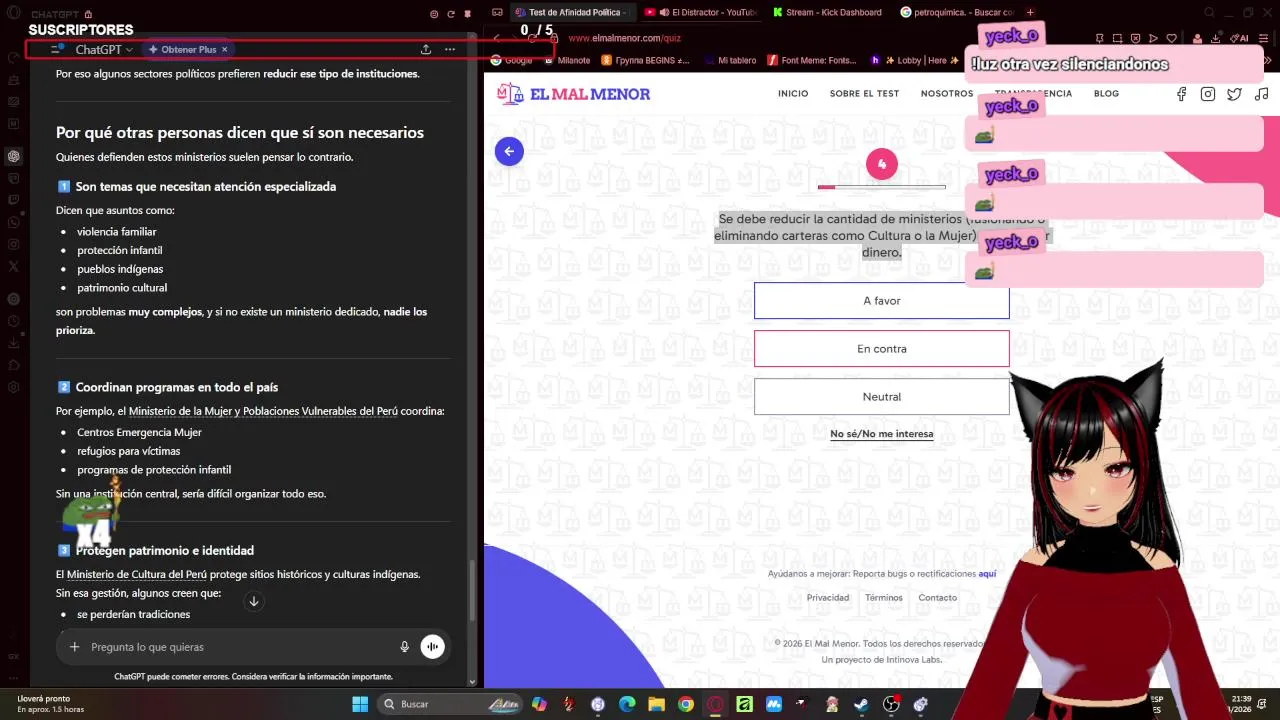Viewport: 1280px width, 720px height.
Task: Open Steam from taskbar
Action: pos(861,704)
